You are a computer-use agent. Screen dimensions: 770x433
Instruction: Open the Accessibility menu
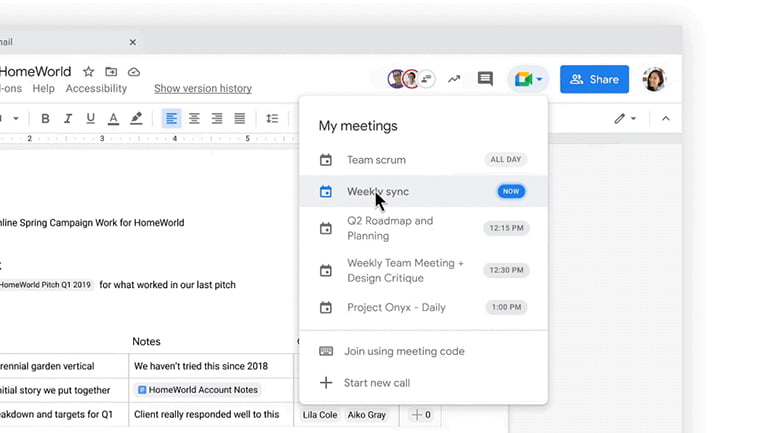pos(96,88)
